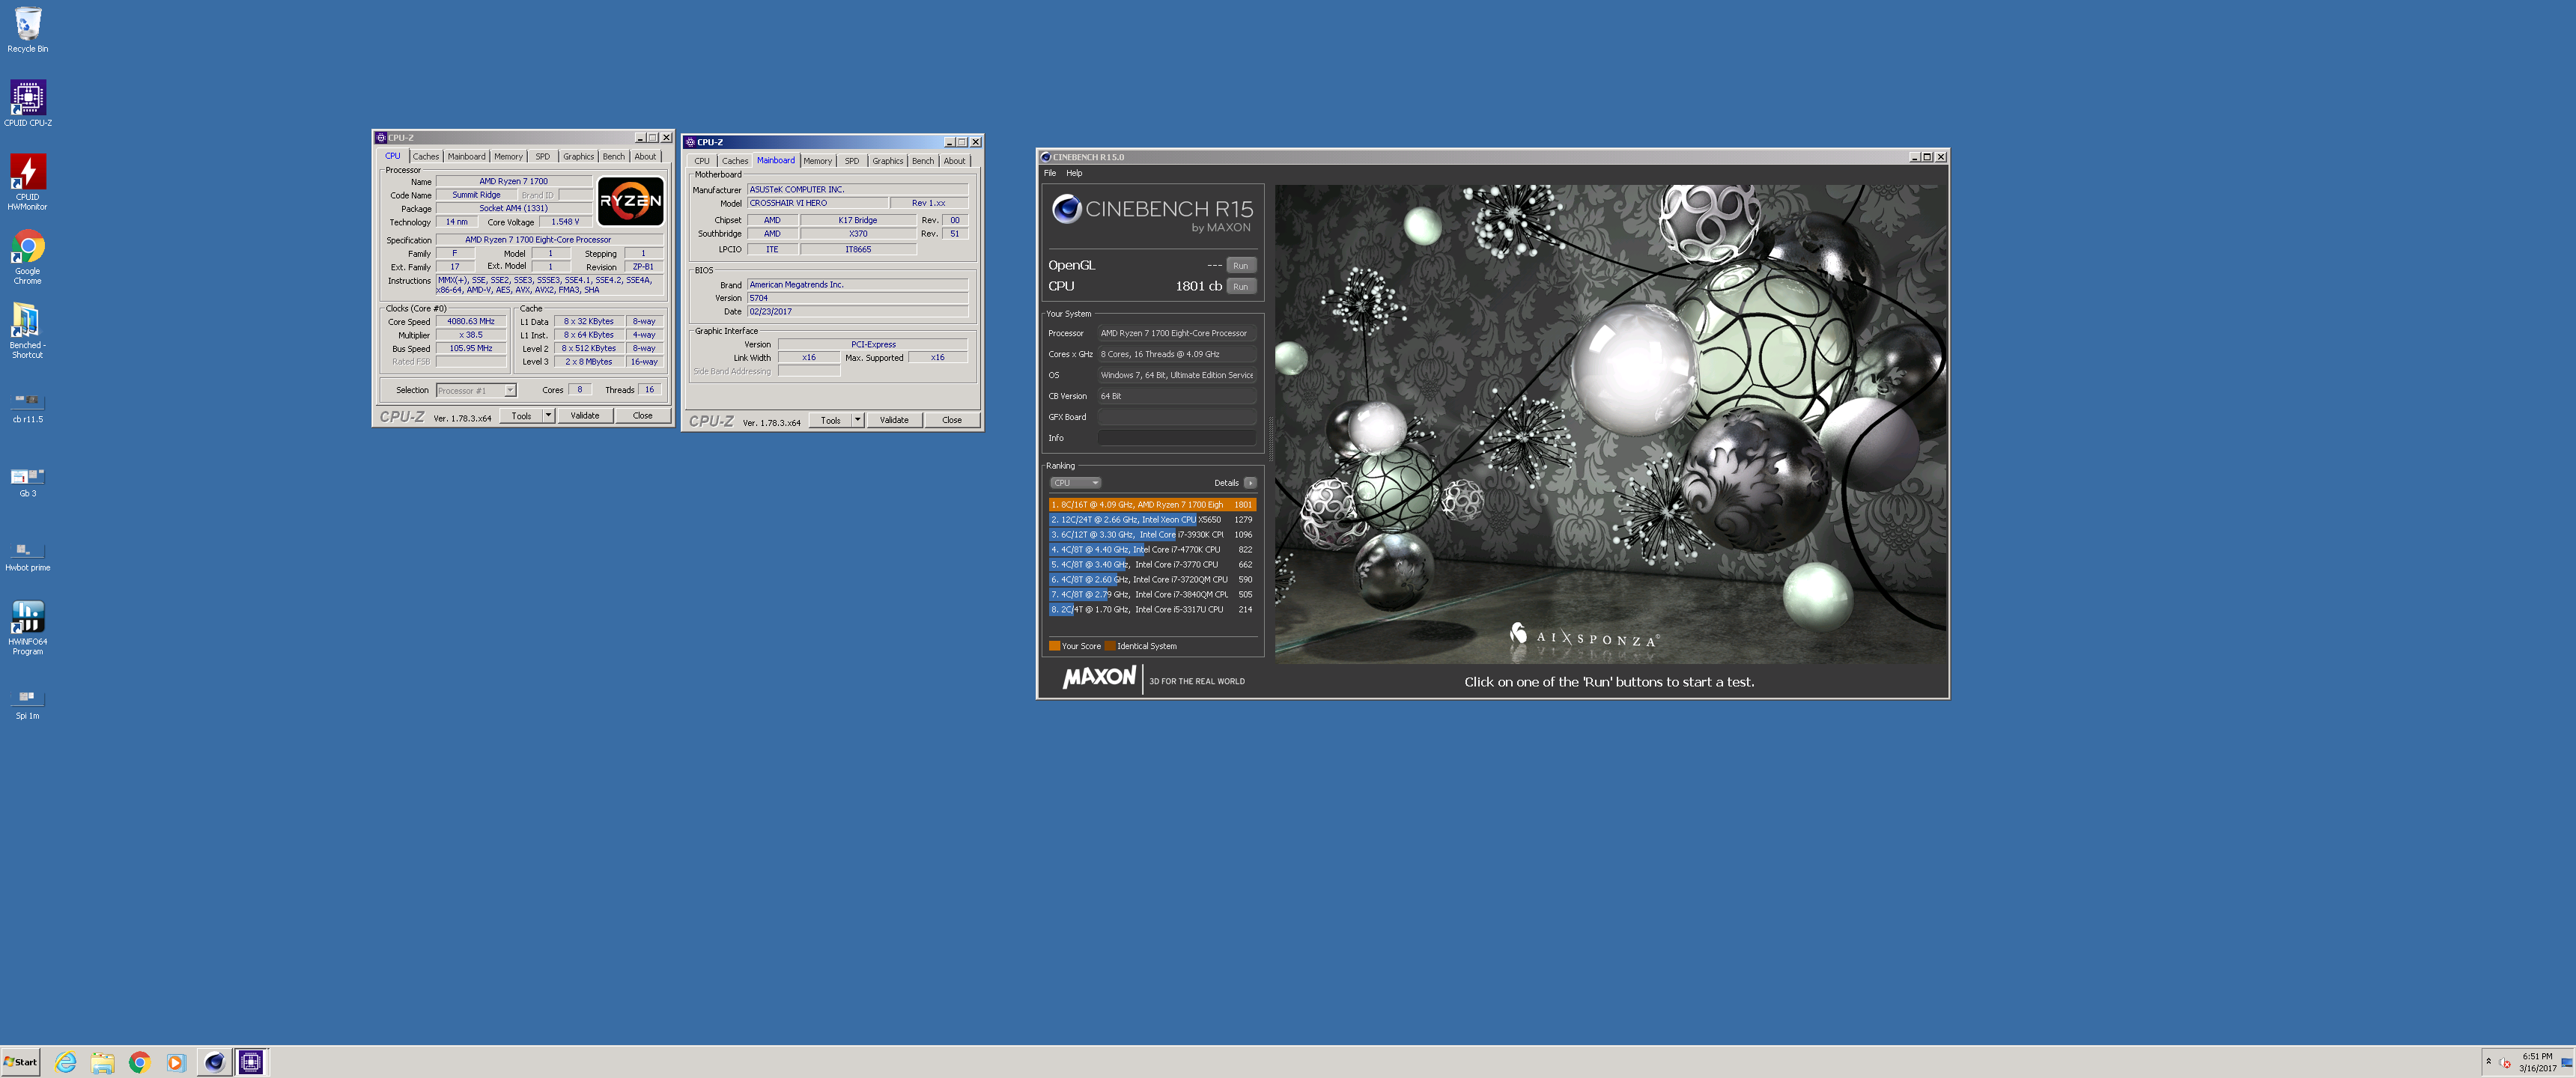This screenshot has height=1078, width=2576.
Task: Select the CPUID CPU-Z desktop shortcut
Action: pos(28,103)
